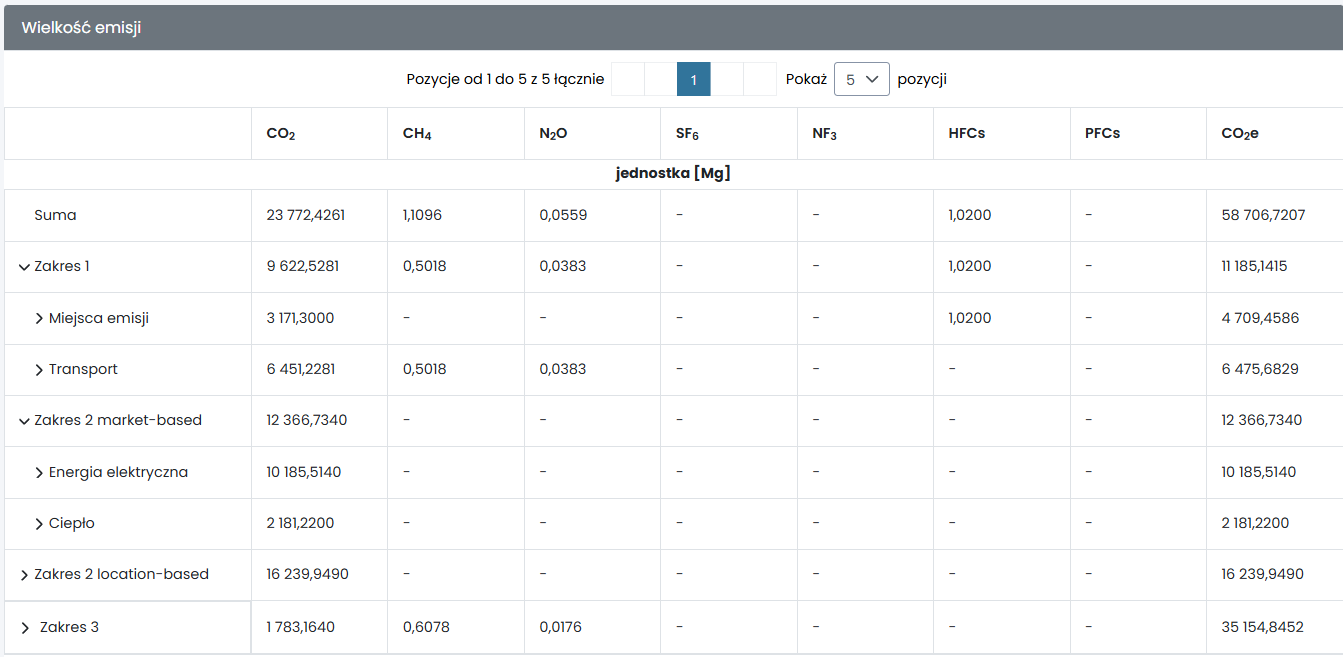Collapse the Zakres 2 market-based chevron
The image size is (1343, 657).
24,421
